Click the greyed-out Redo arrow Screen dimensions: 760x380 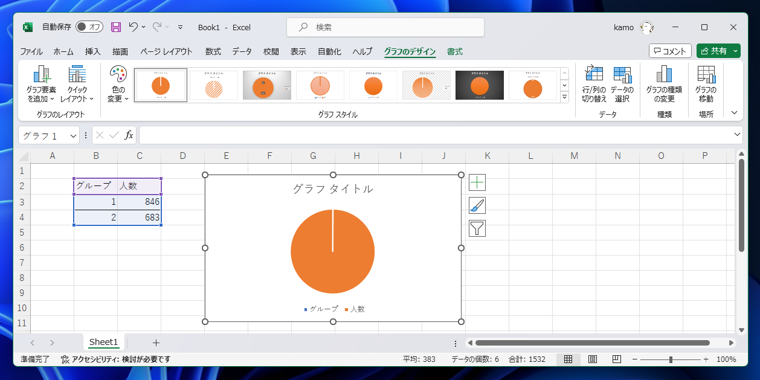pyautogui.click(x=157, y=27)
